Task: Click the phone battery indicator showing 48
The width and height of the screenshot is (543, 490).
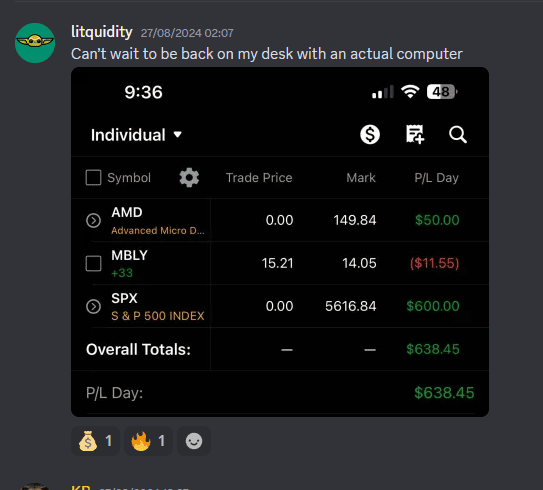Action: tap(442, 92)
